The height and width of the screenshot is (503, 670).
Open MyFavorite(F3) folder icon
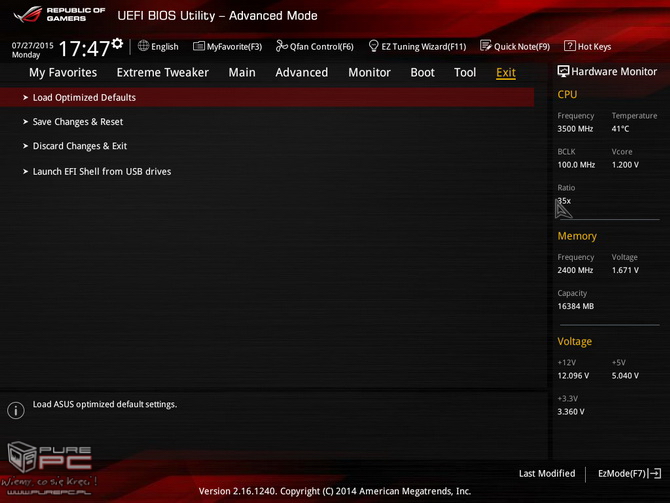tap(198, 46)
